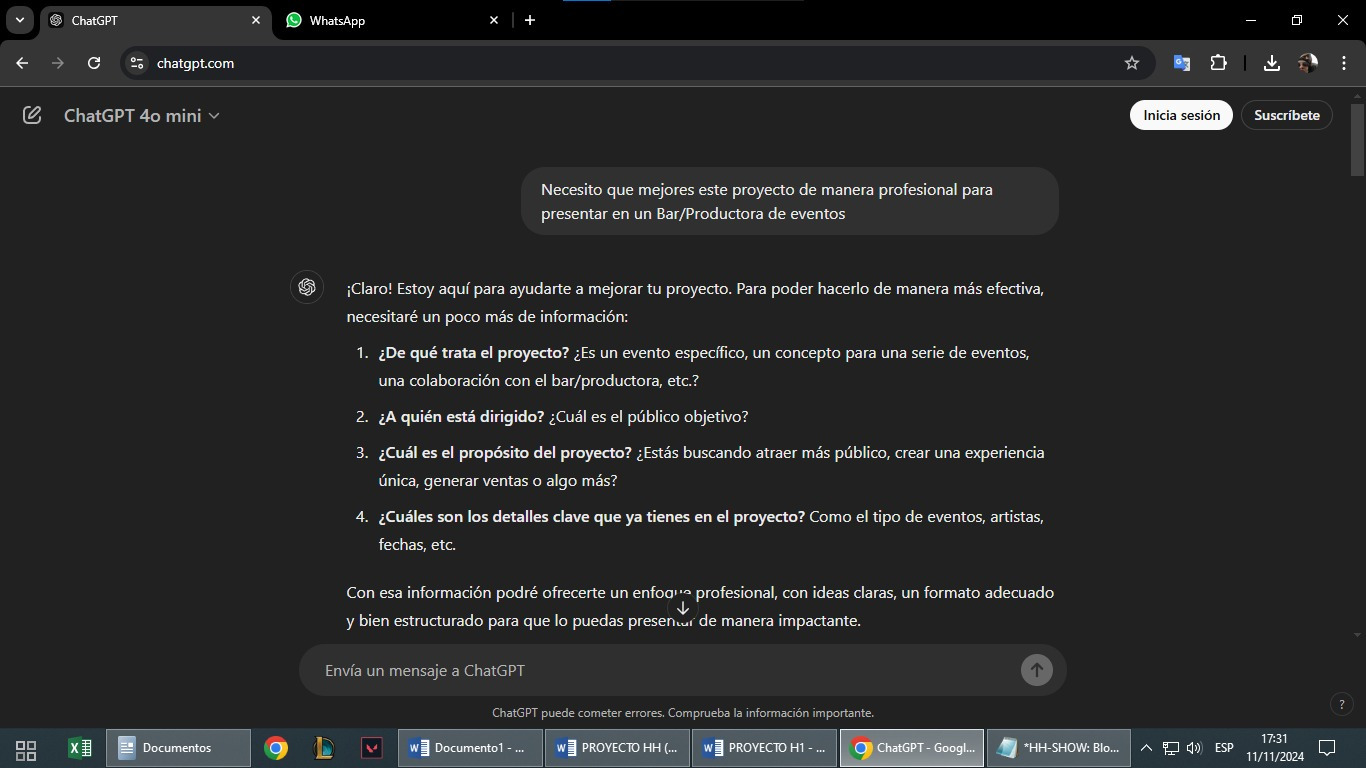Open Chrome downloads icon

1271,63
